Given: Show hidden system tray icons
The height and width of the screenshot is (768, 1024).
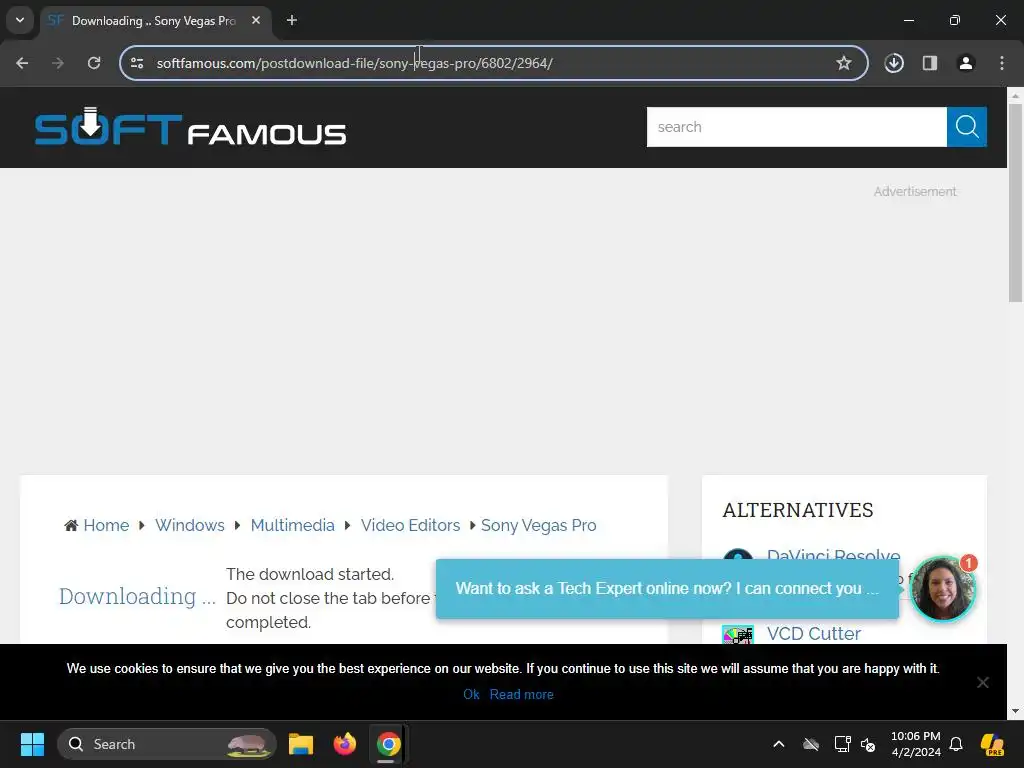Looking at the screenshot, I should pyautogui.click(x=778, y=744).
